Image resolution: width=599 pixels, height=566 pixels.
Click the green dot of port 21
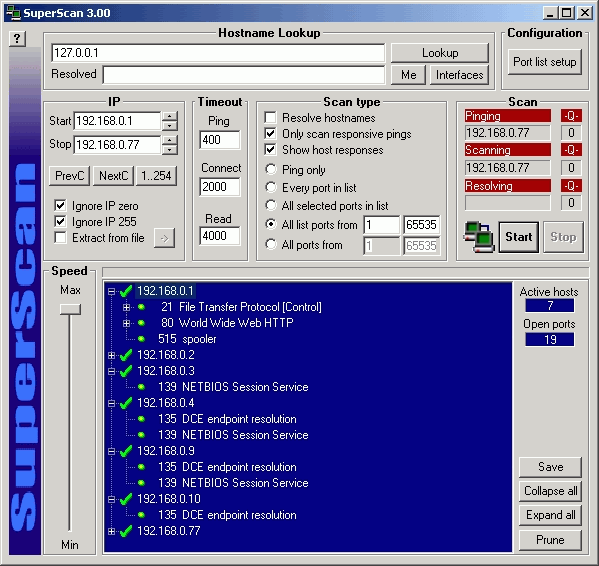[141, 307]
